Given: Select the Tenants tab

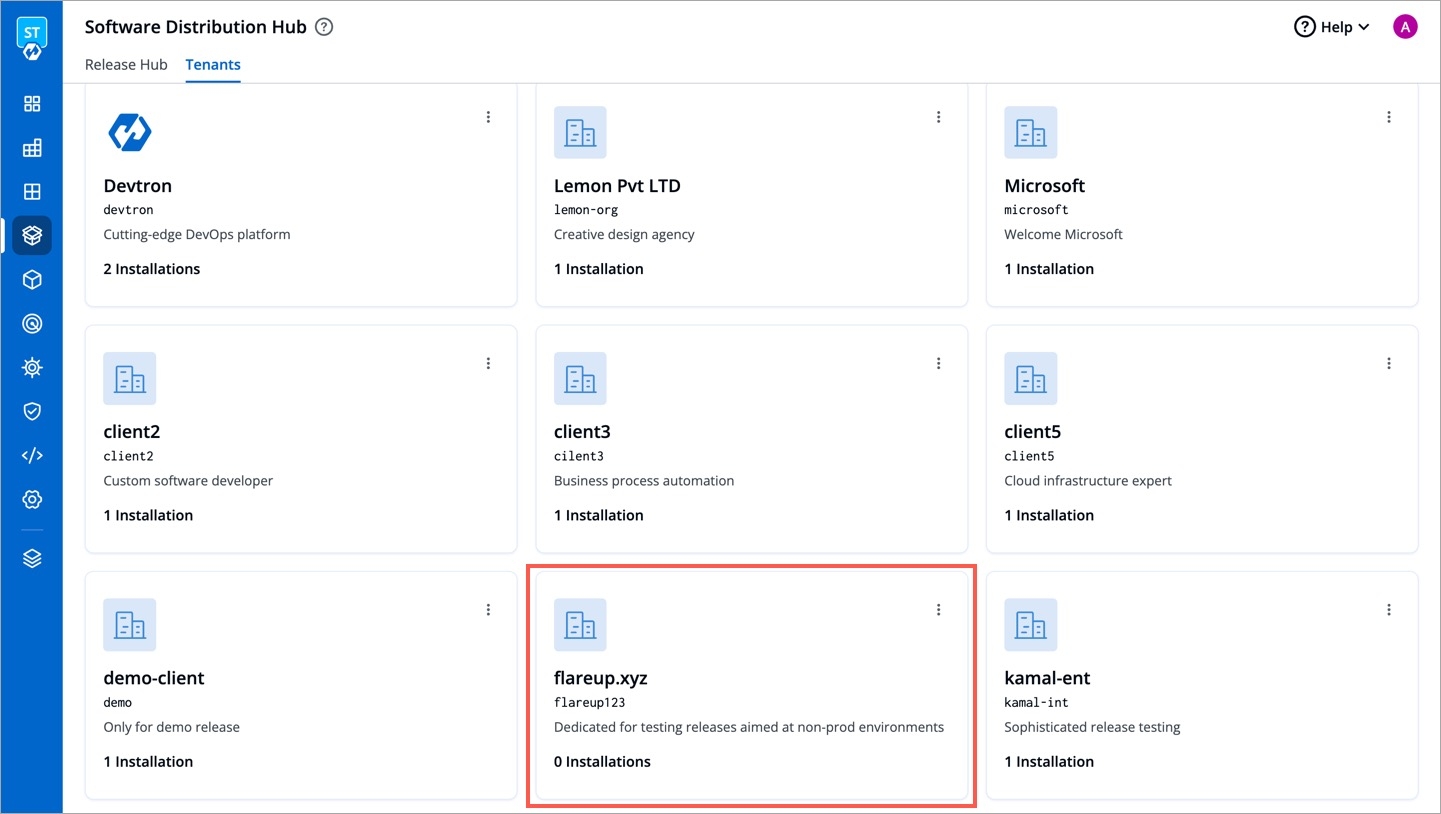Looking at the screenshot, I should coord(213,65).
